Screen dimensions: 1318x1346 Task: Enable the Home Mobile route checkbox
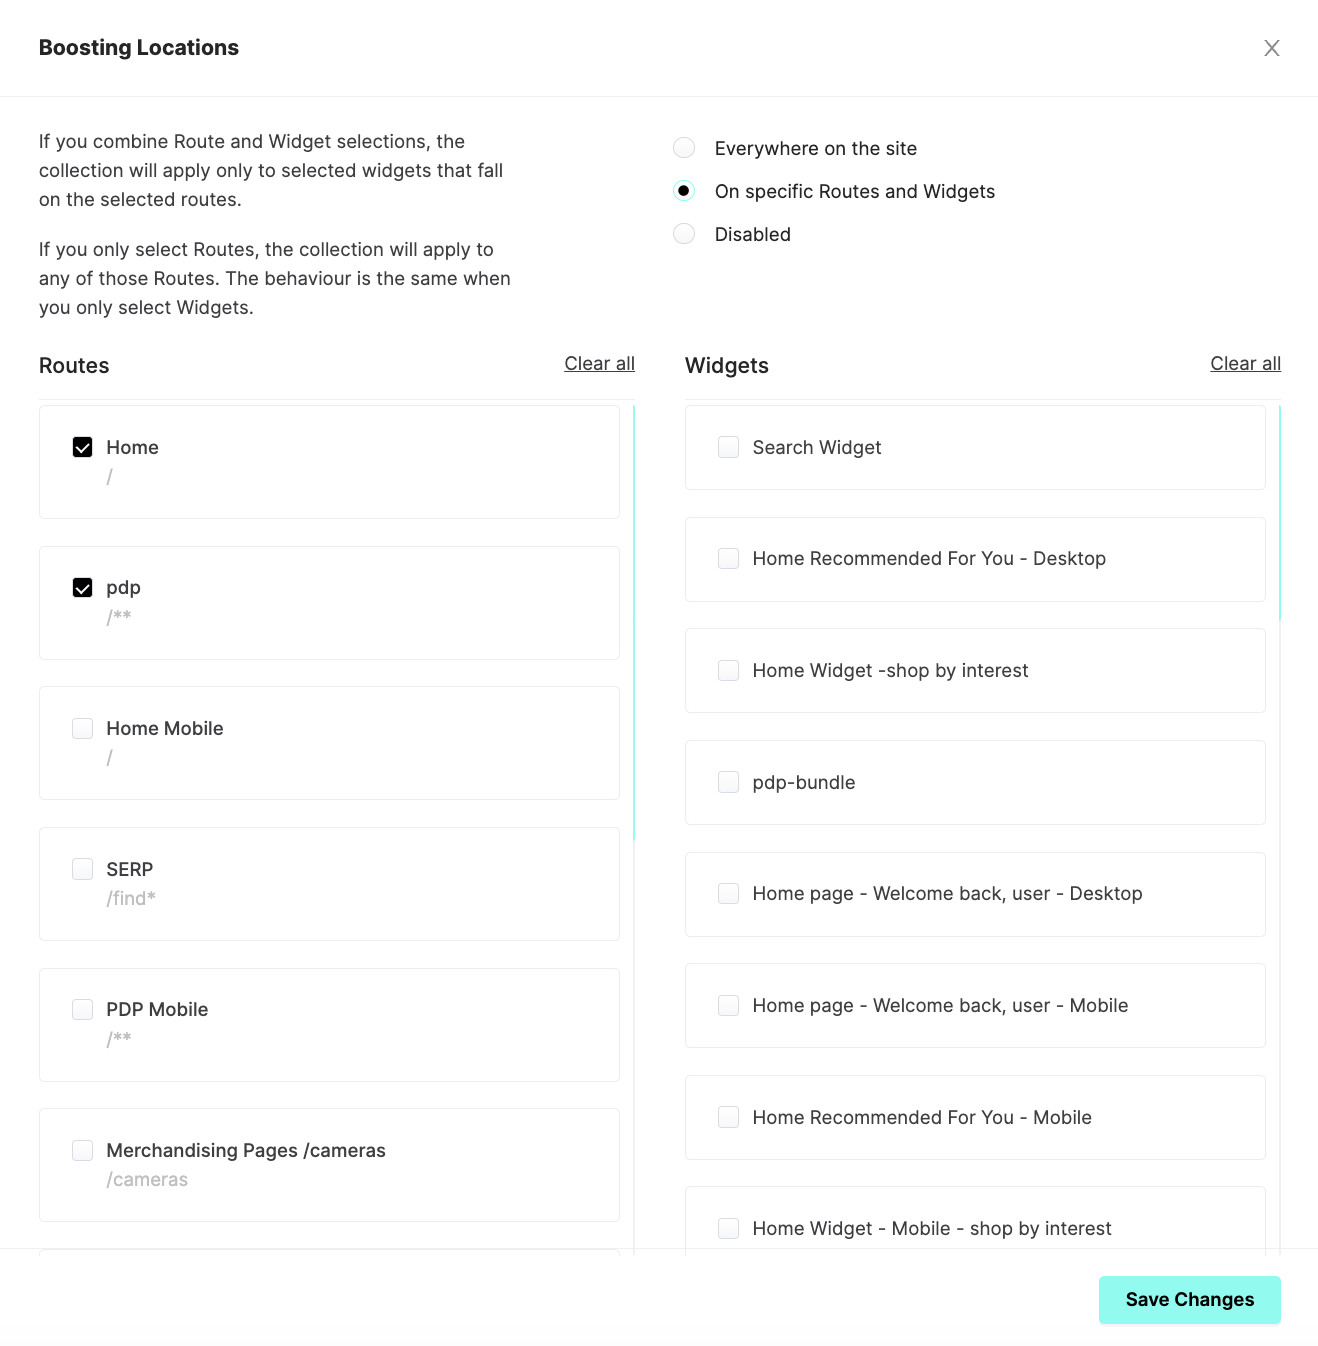(83, 728)
